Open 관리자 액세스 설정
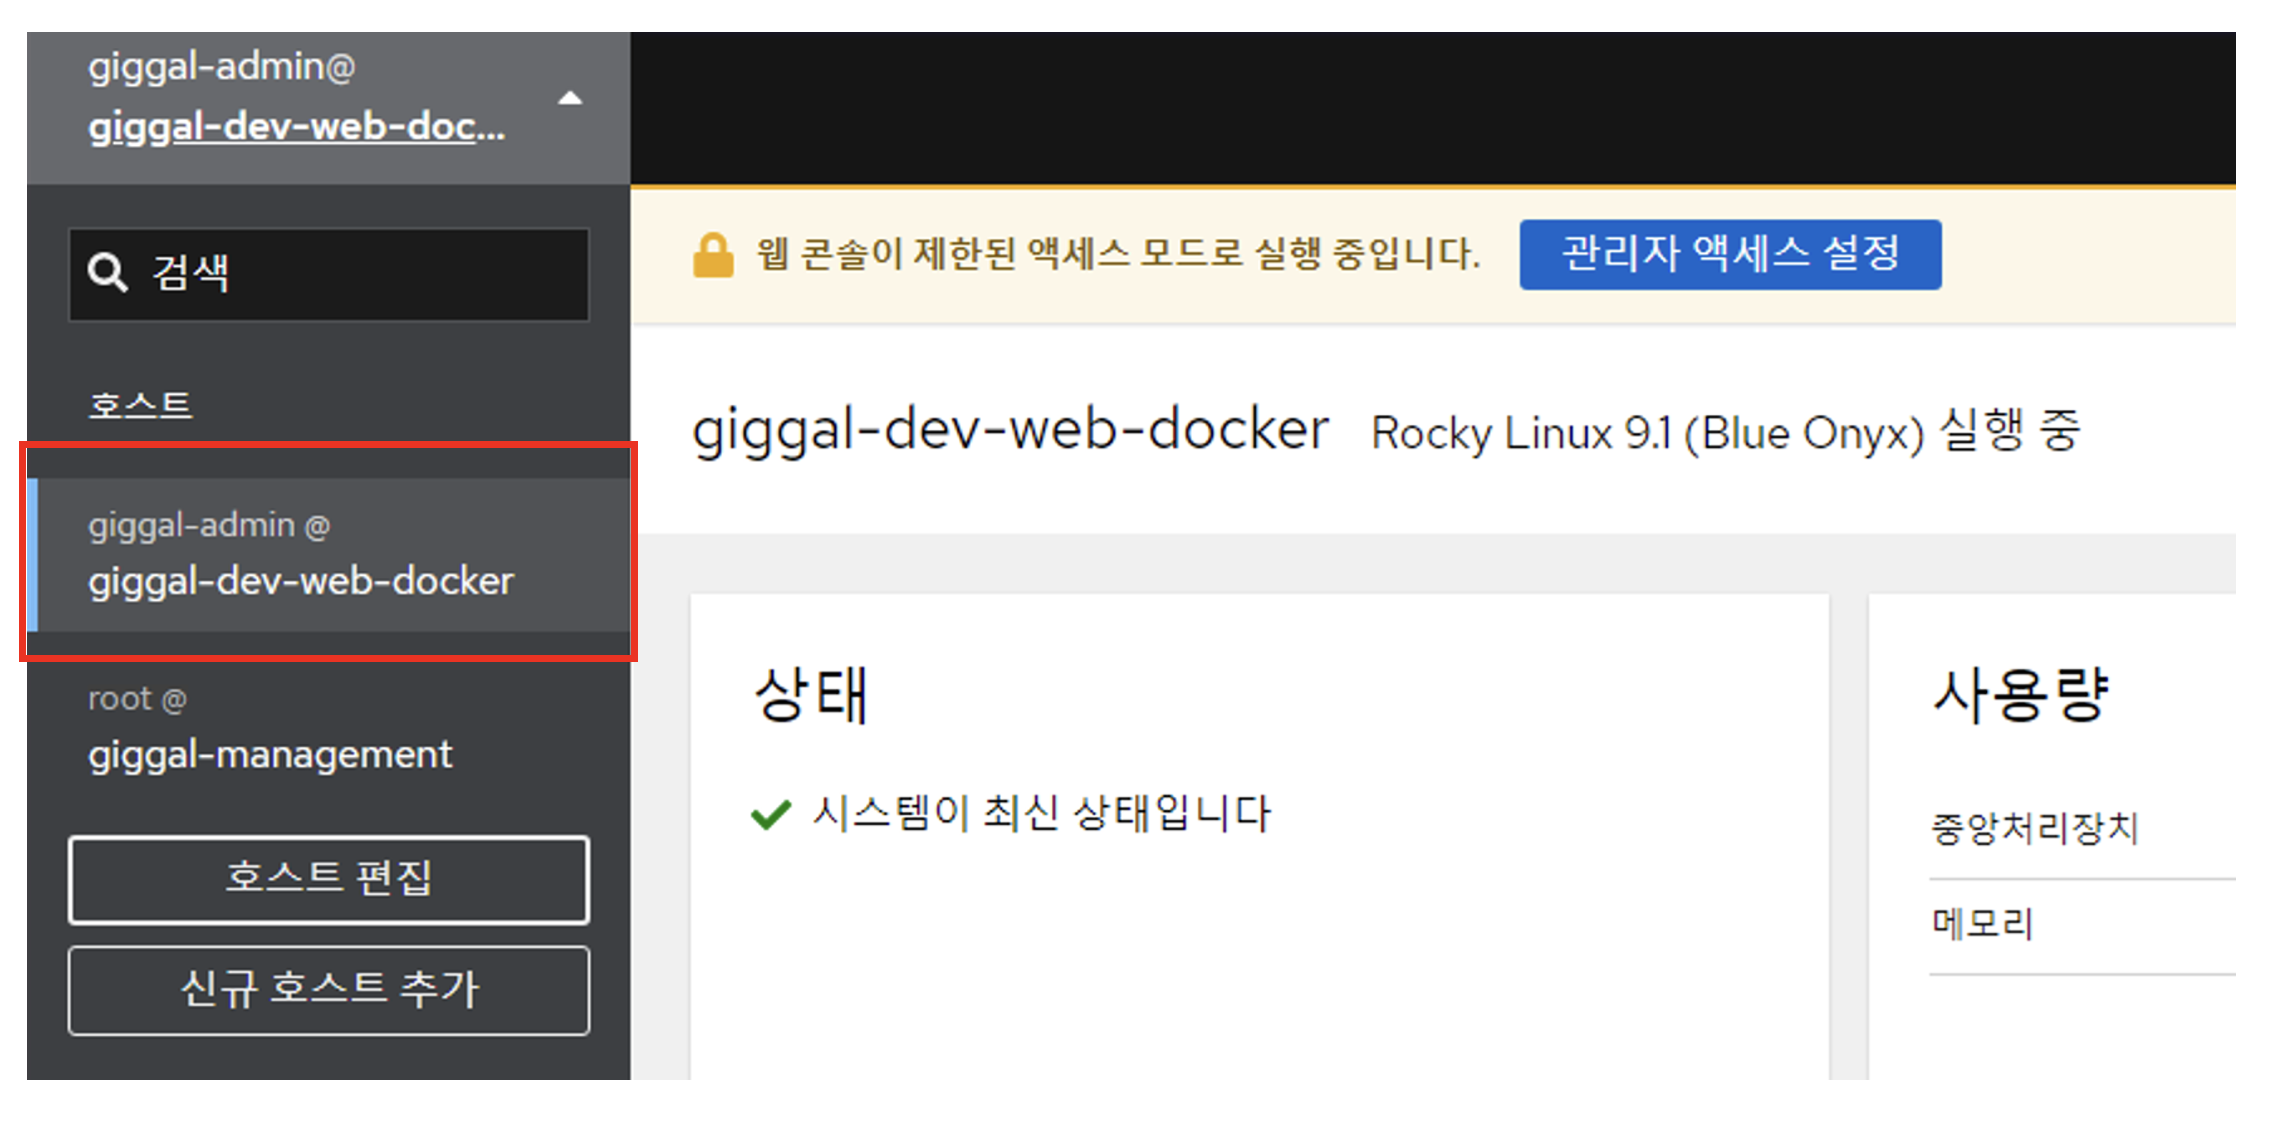 pyautogui.click(x=1730, y=254)
